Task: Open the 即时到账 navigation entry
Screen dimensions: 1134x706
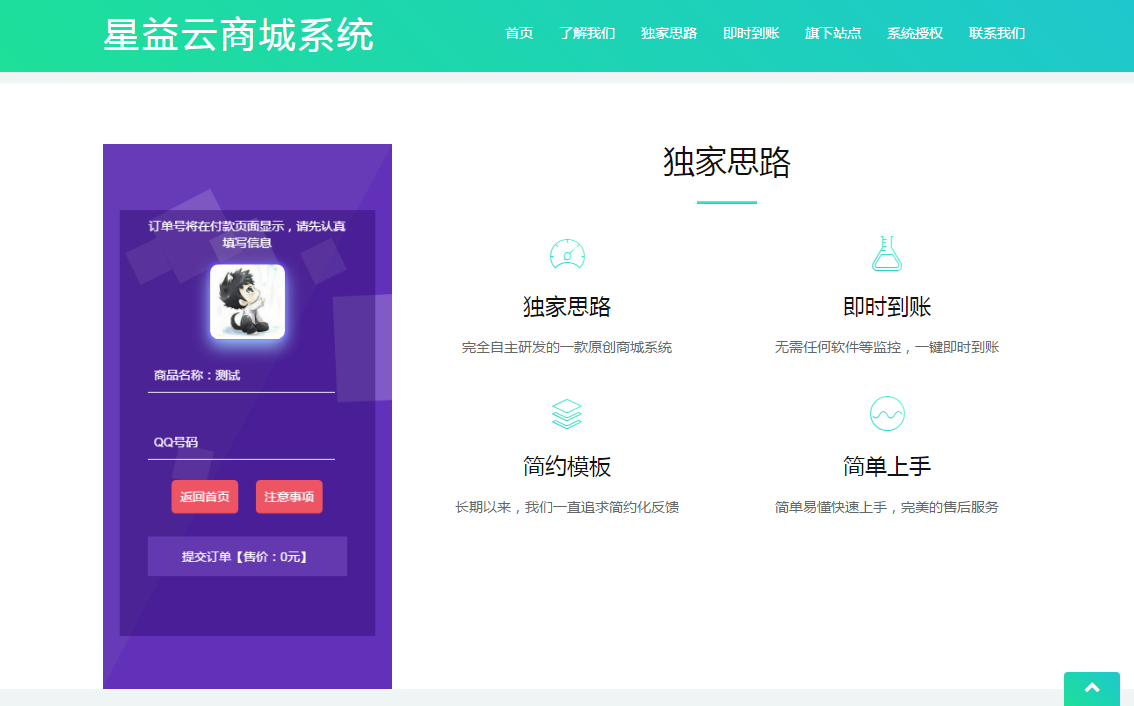Action: click(751, 33)
